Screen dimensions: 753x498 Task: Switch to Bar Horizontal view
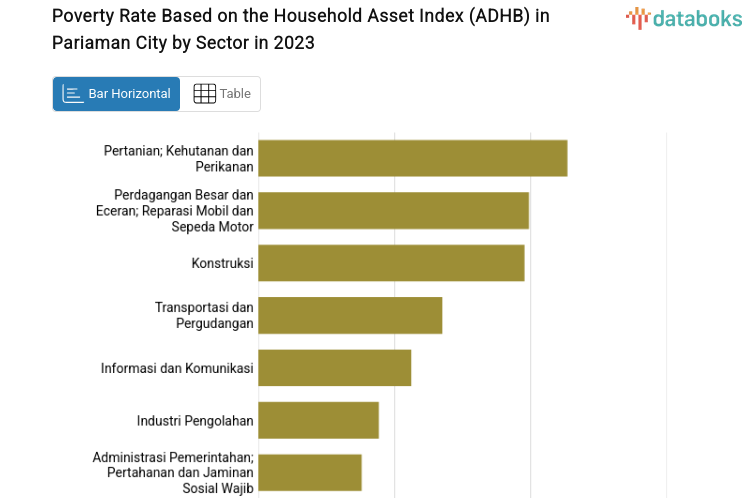[x=117, y=94]
